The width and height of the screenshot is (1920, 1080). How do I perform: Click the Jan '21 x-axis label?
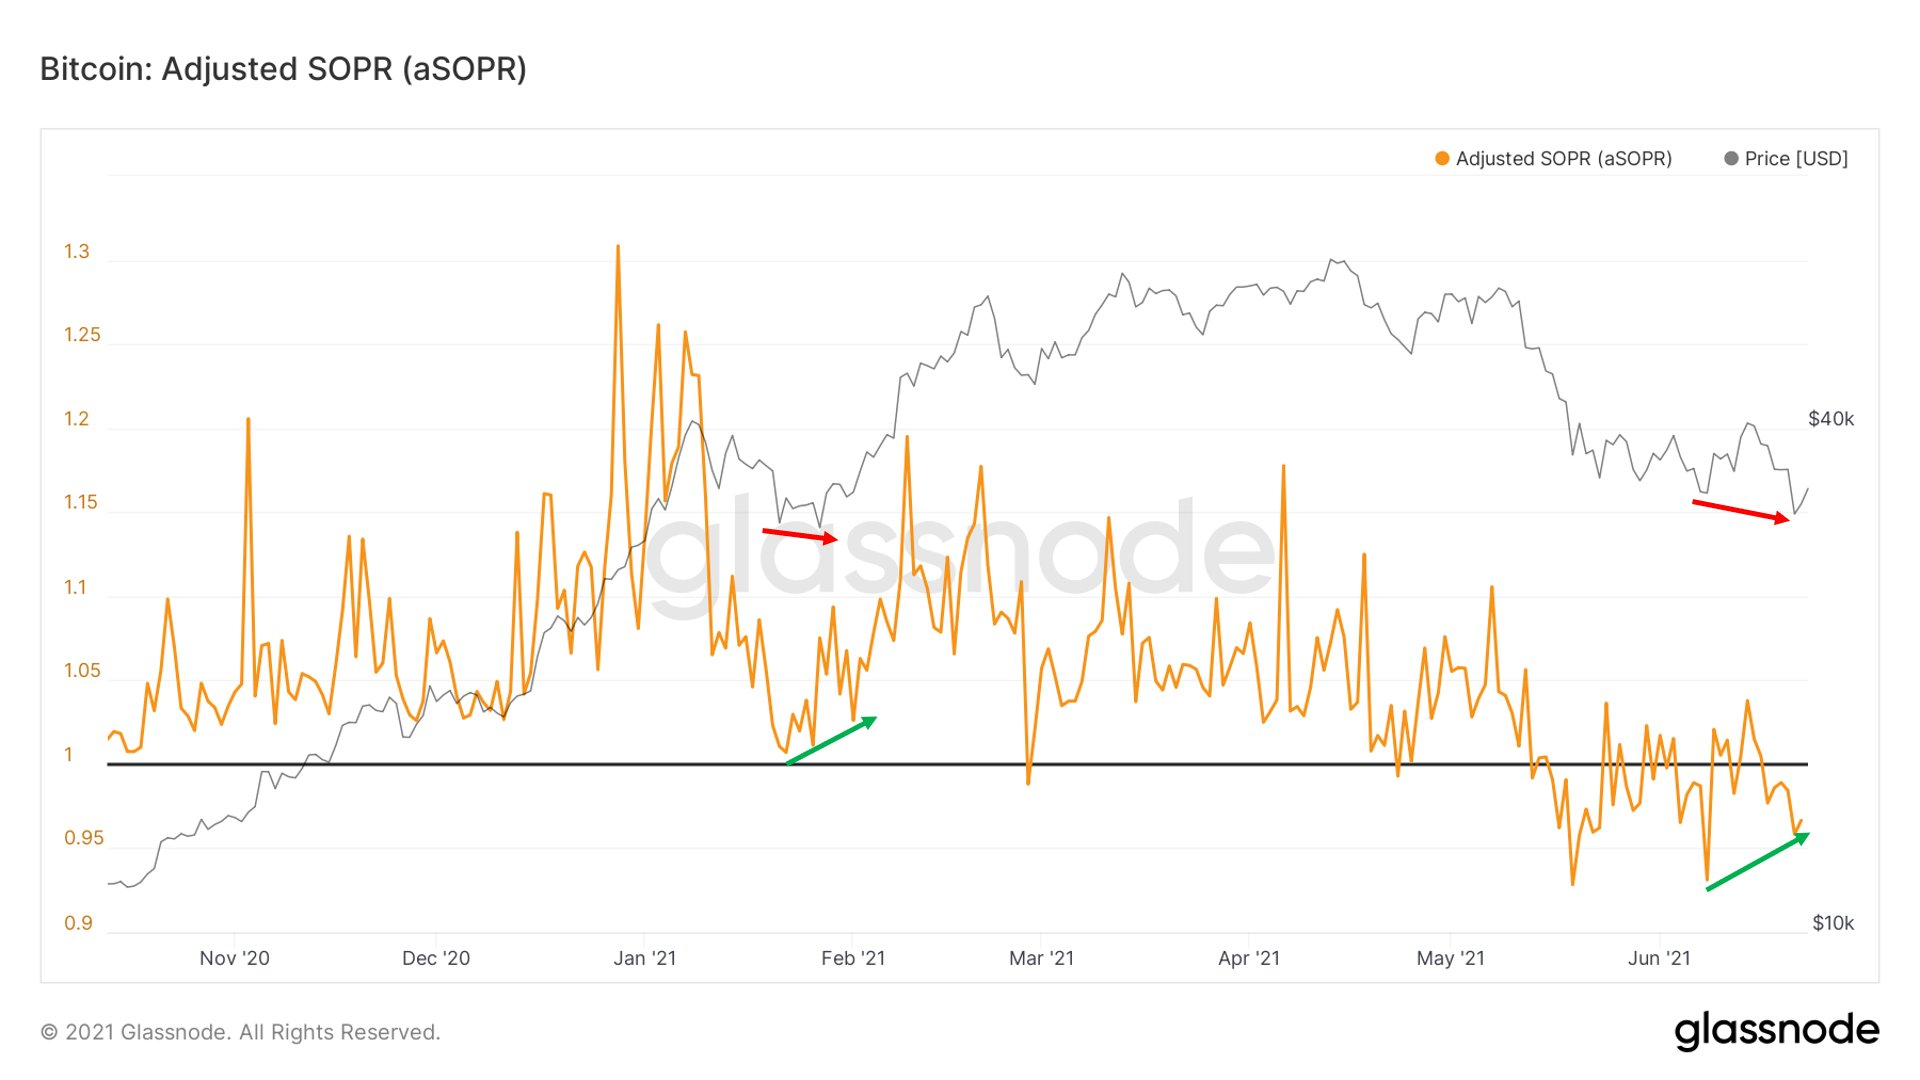pyautogui.click(x=644, y=958)
